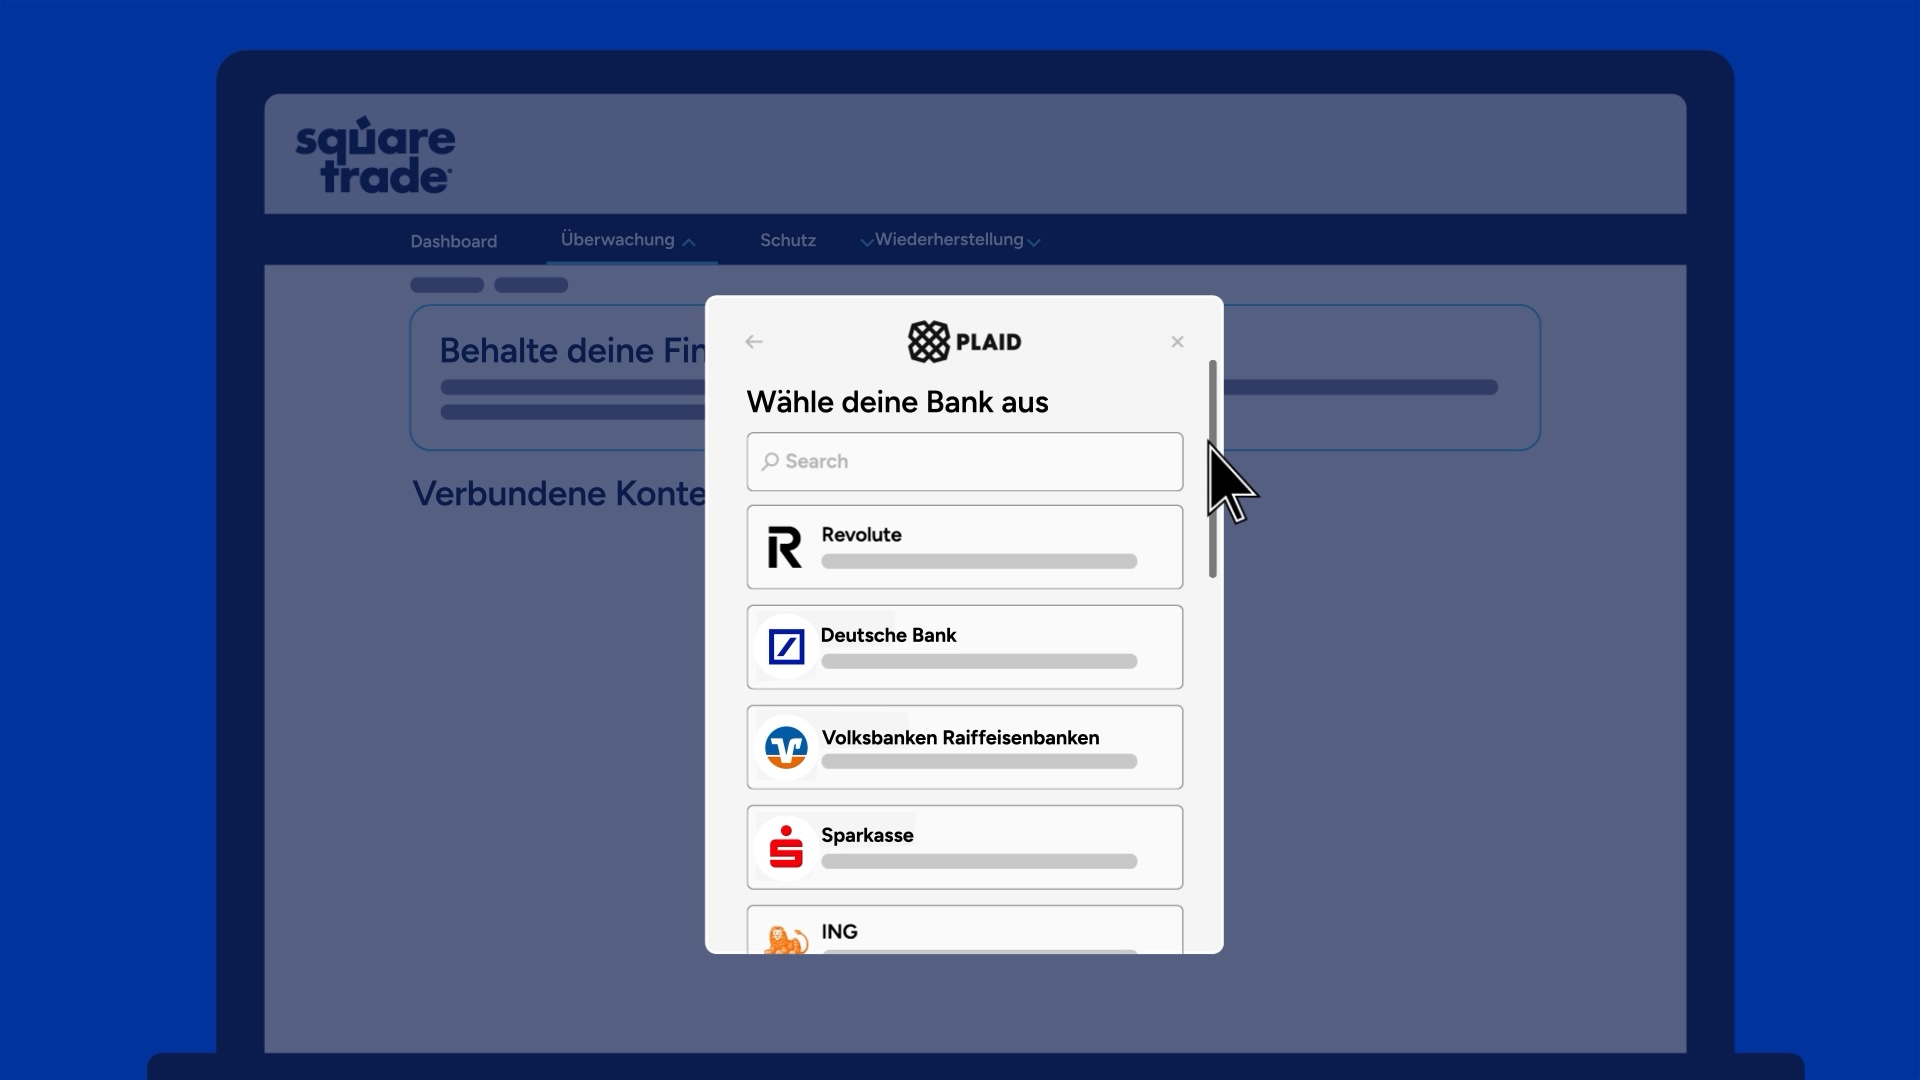Click the SquareTrade logo
This screenshot has height=1080, width=1920.
coord(375,155)
